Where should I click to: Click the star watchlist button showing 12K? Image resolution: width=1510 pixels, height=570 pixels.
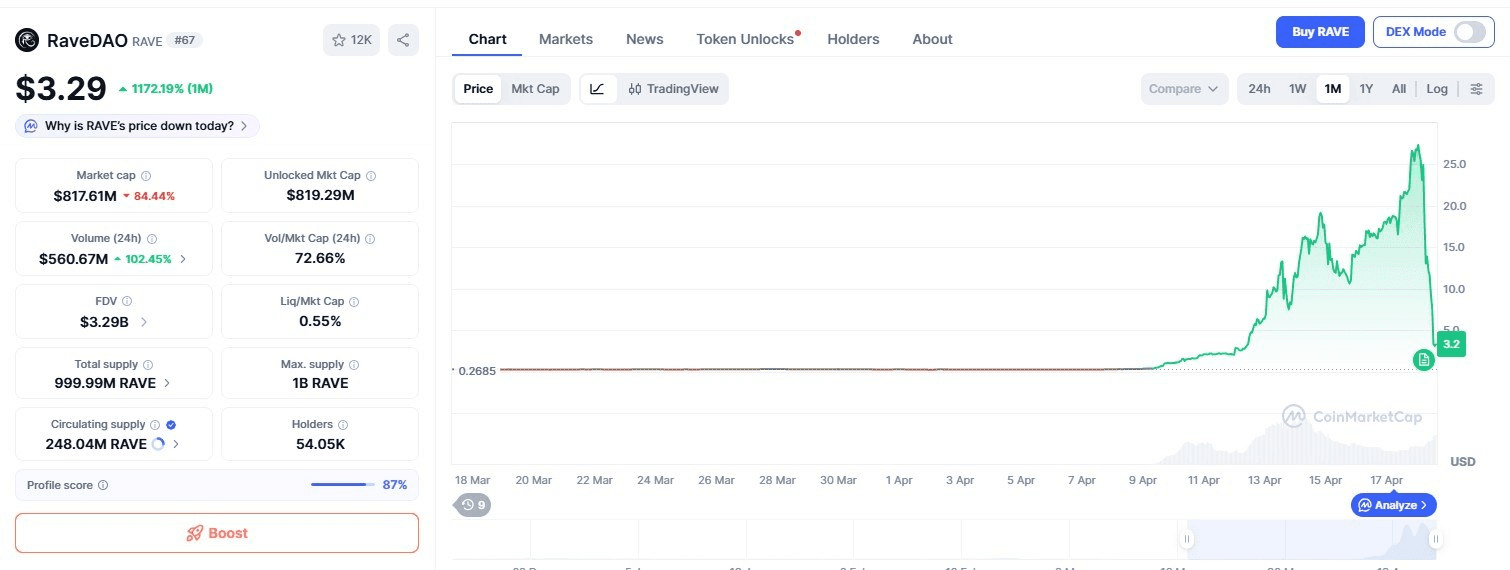pyautogui.click(x=351, y=40)
